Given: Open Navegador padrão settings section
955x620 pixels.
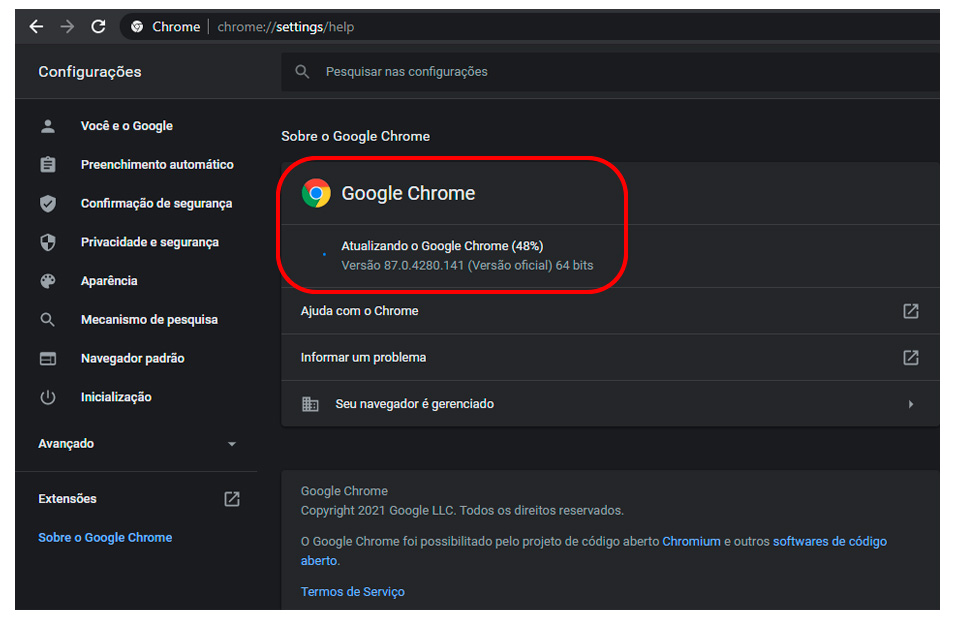Looking at the screenshot, I should pyautogui.click(x=132, y=358).
